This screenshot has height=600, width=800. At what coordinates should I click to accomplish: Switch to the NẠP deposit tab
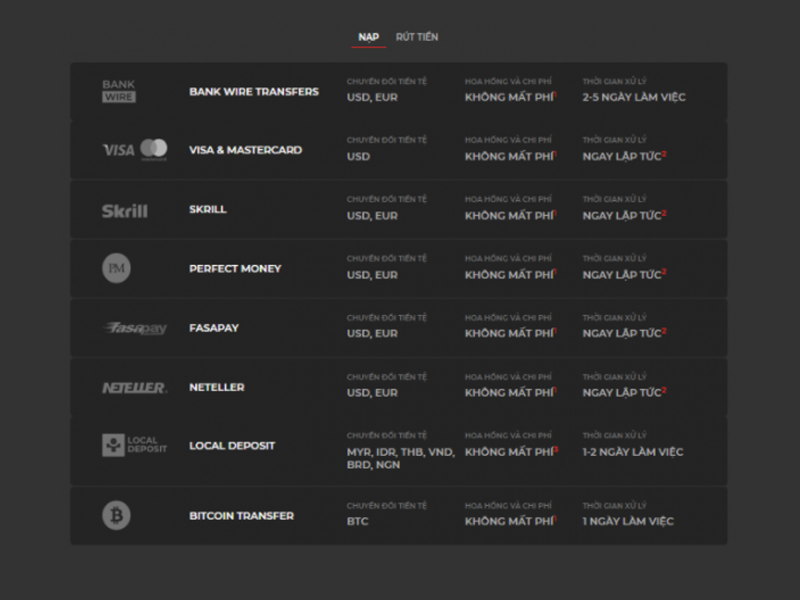[x=368, y=37]
